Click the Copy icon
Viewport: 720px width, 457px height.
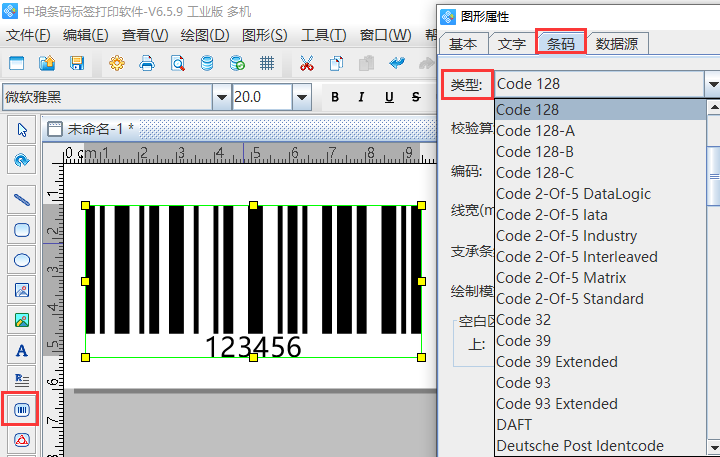(337, 63)
